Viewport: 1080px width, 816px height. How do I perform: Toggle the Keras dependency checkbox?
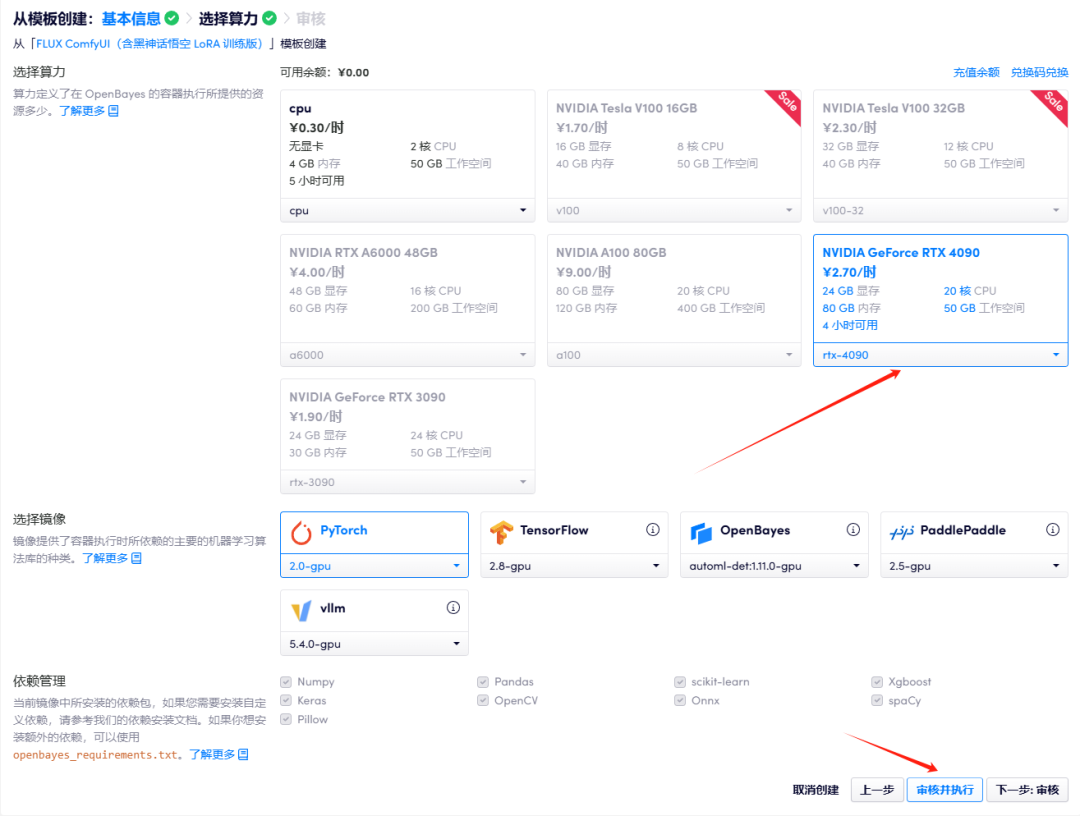tap(286, 700)
